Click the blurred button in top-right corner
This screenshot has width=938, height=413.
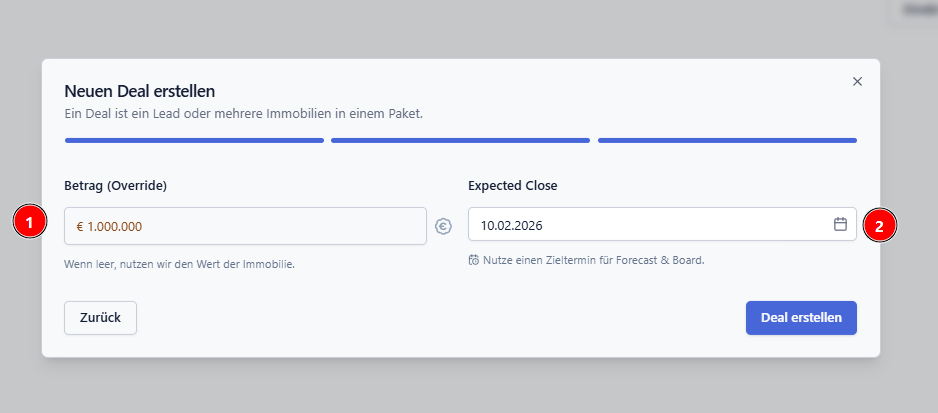click(914, 9)
